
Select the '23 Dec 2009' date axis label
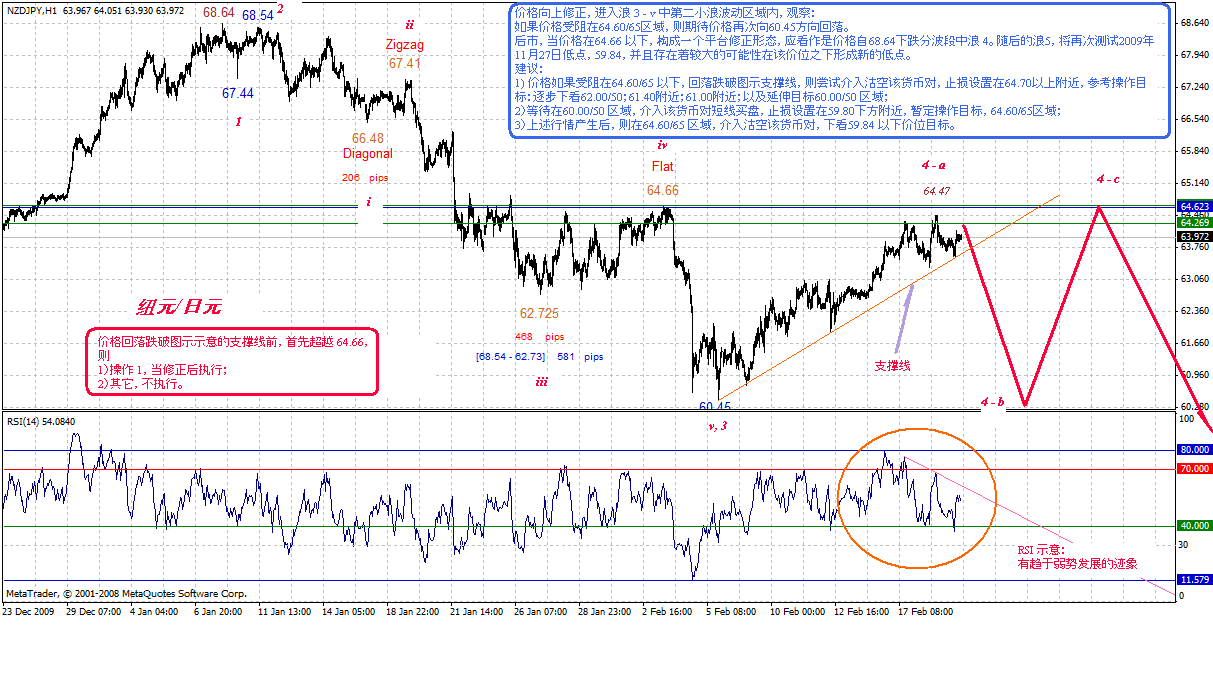point(30,610)
